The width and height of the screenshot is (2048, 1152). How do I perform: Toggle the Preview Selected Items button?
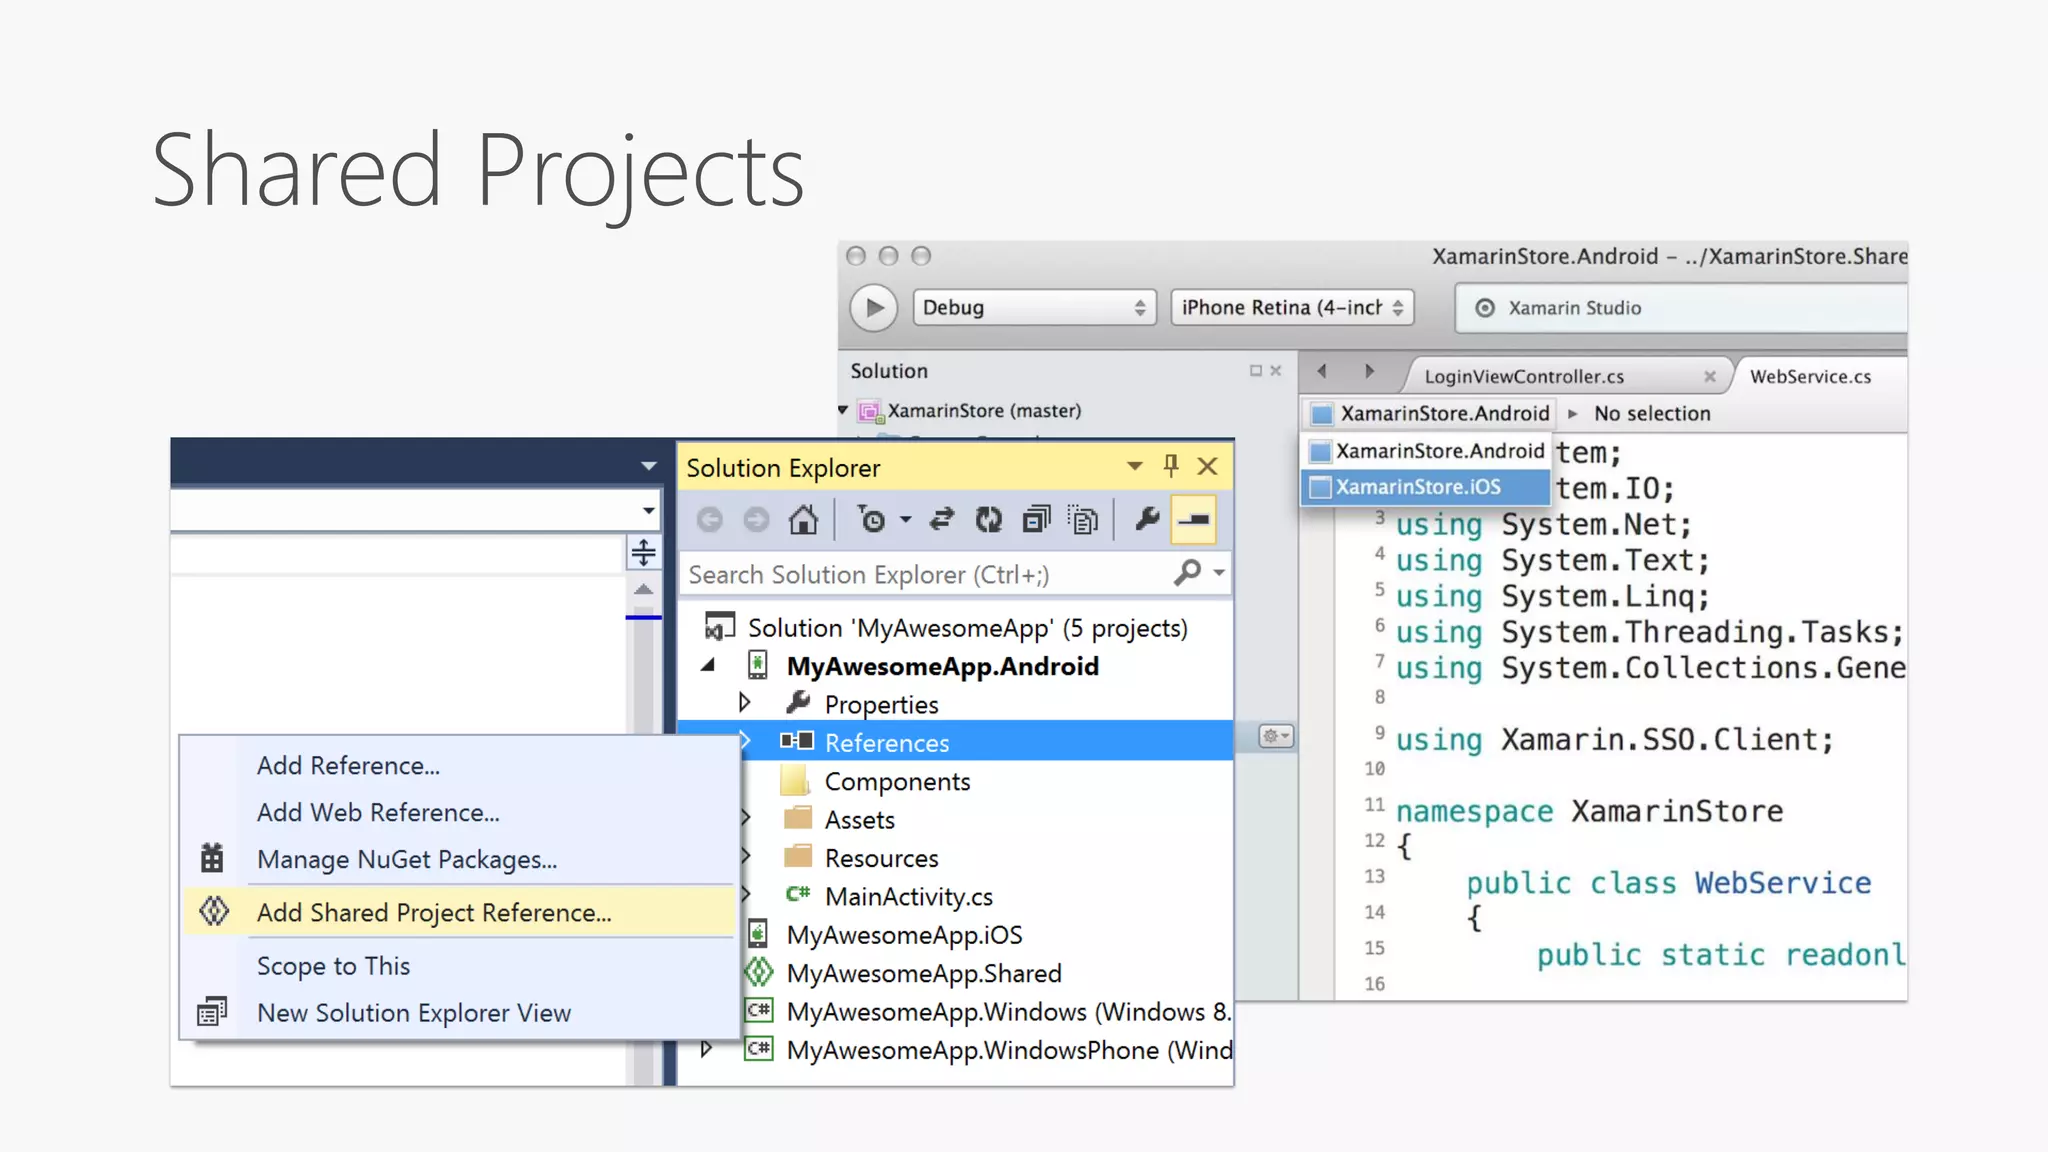1193,520
